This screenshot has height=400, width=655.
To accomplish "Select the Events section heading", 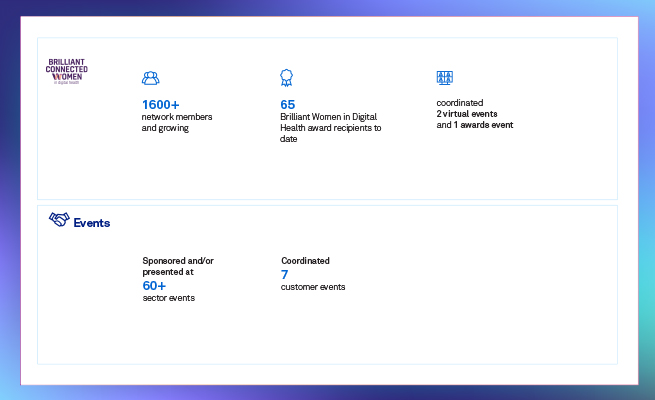I will click(x=92, y=223).
